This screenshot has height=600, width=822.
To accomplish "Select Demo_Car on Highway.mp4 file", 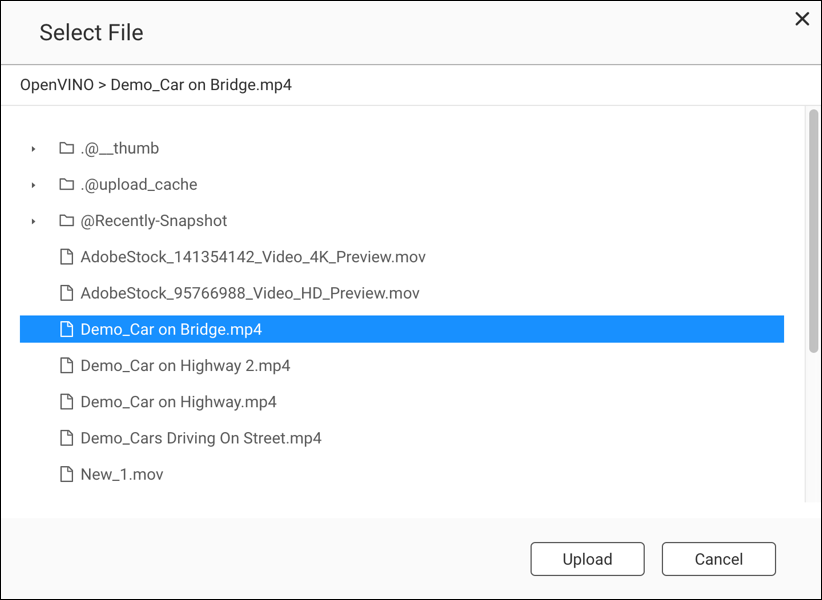I will coord(178,402).
